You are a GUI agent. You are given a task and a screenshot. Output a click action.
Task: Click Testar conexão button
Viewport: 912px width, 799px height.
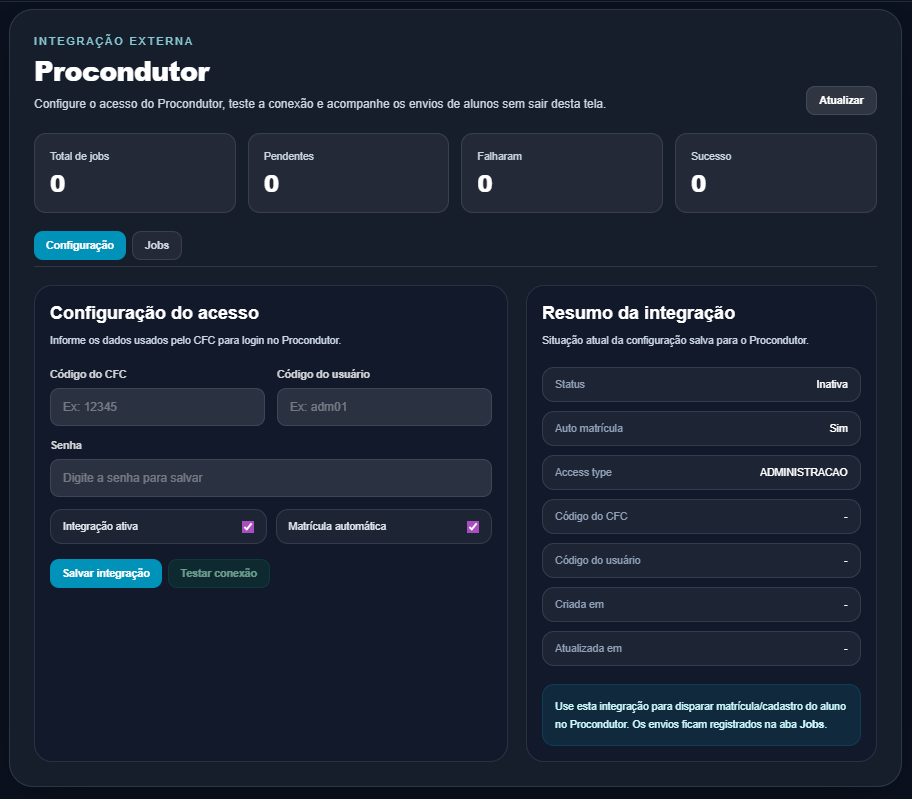[x=219, y=573]
